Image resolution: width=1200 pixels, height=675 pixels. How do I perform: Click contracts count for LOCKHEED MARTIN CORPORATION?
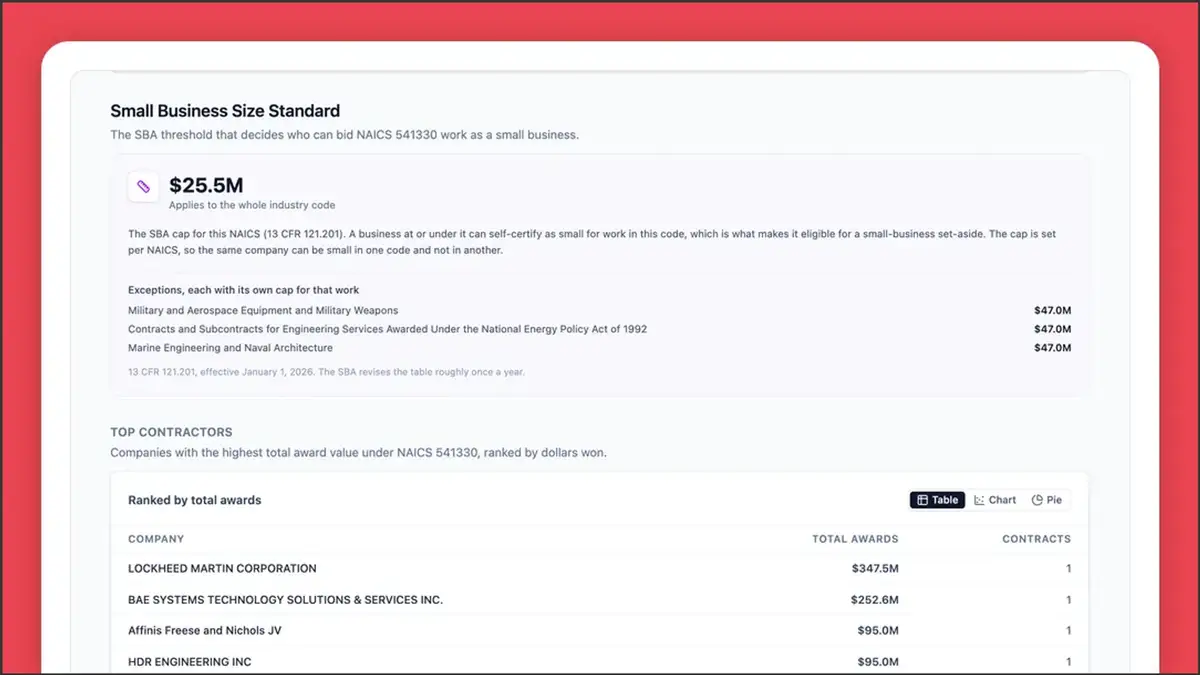[1069, 569]
